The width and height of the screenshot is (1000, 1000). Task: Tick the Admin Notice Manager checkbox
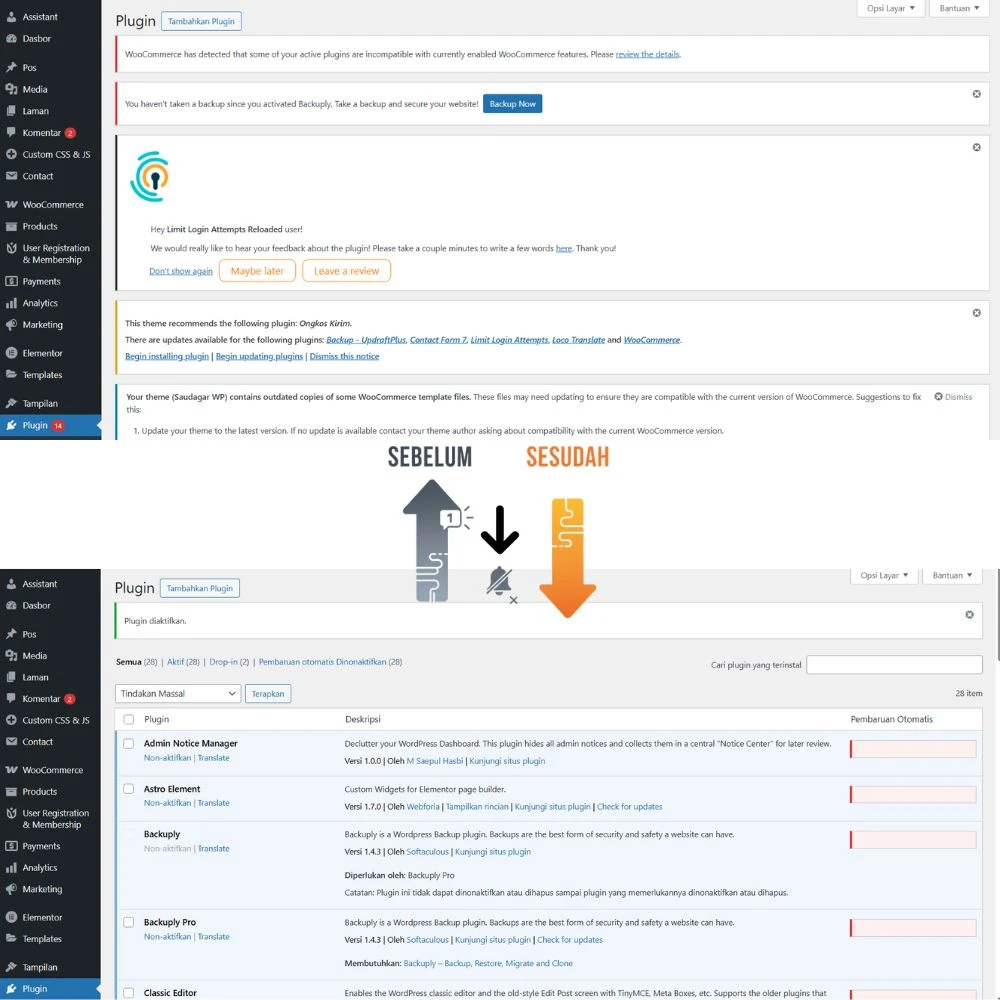click(x=128, y=744)
